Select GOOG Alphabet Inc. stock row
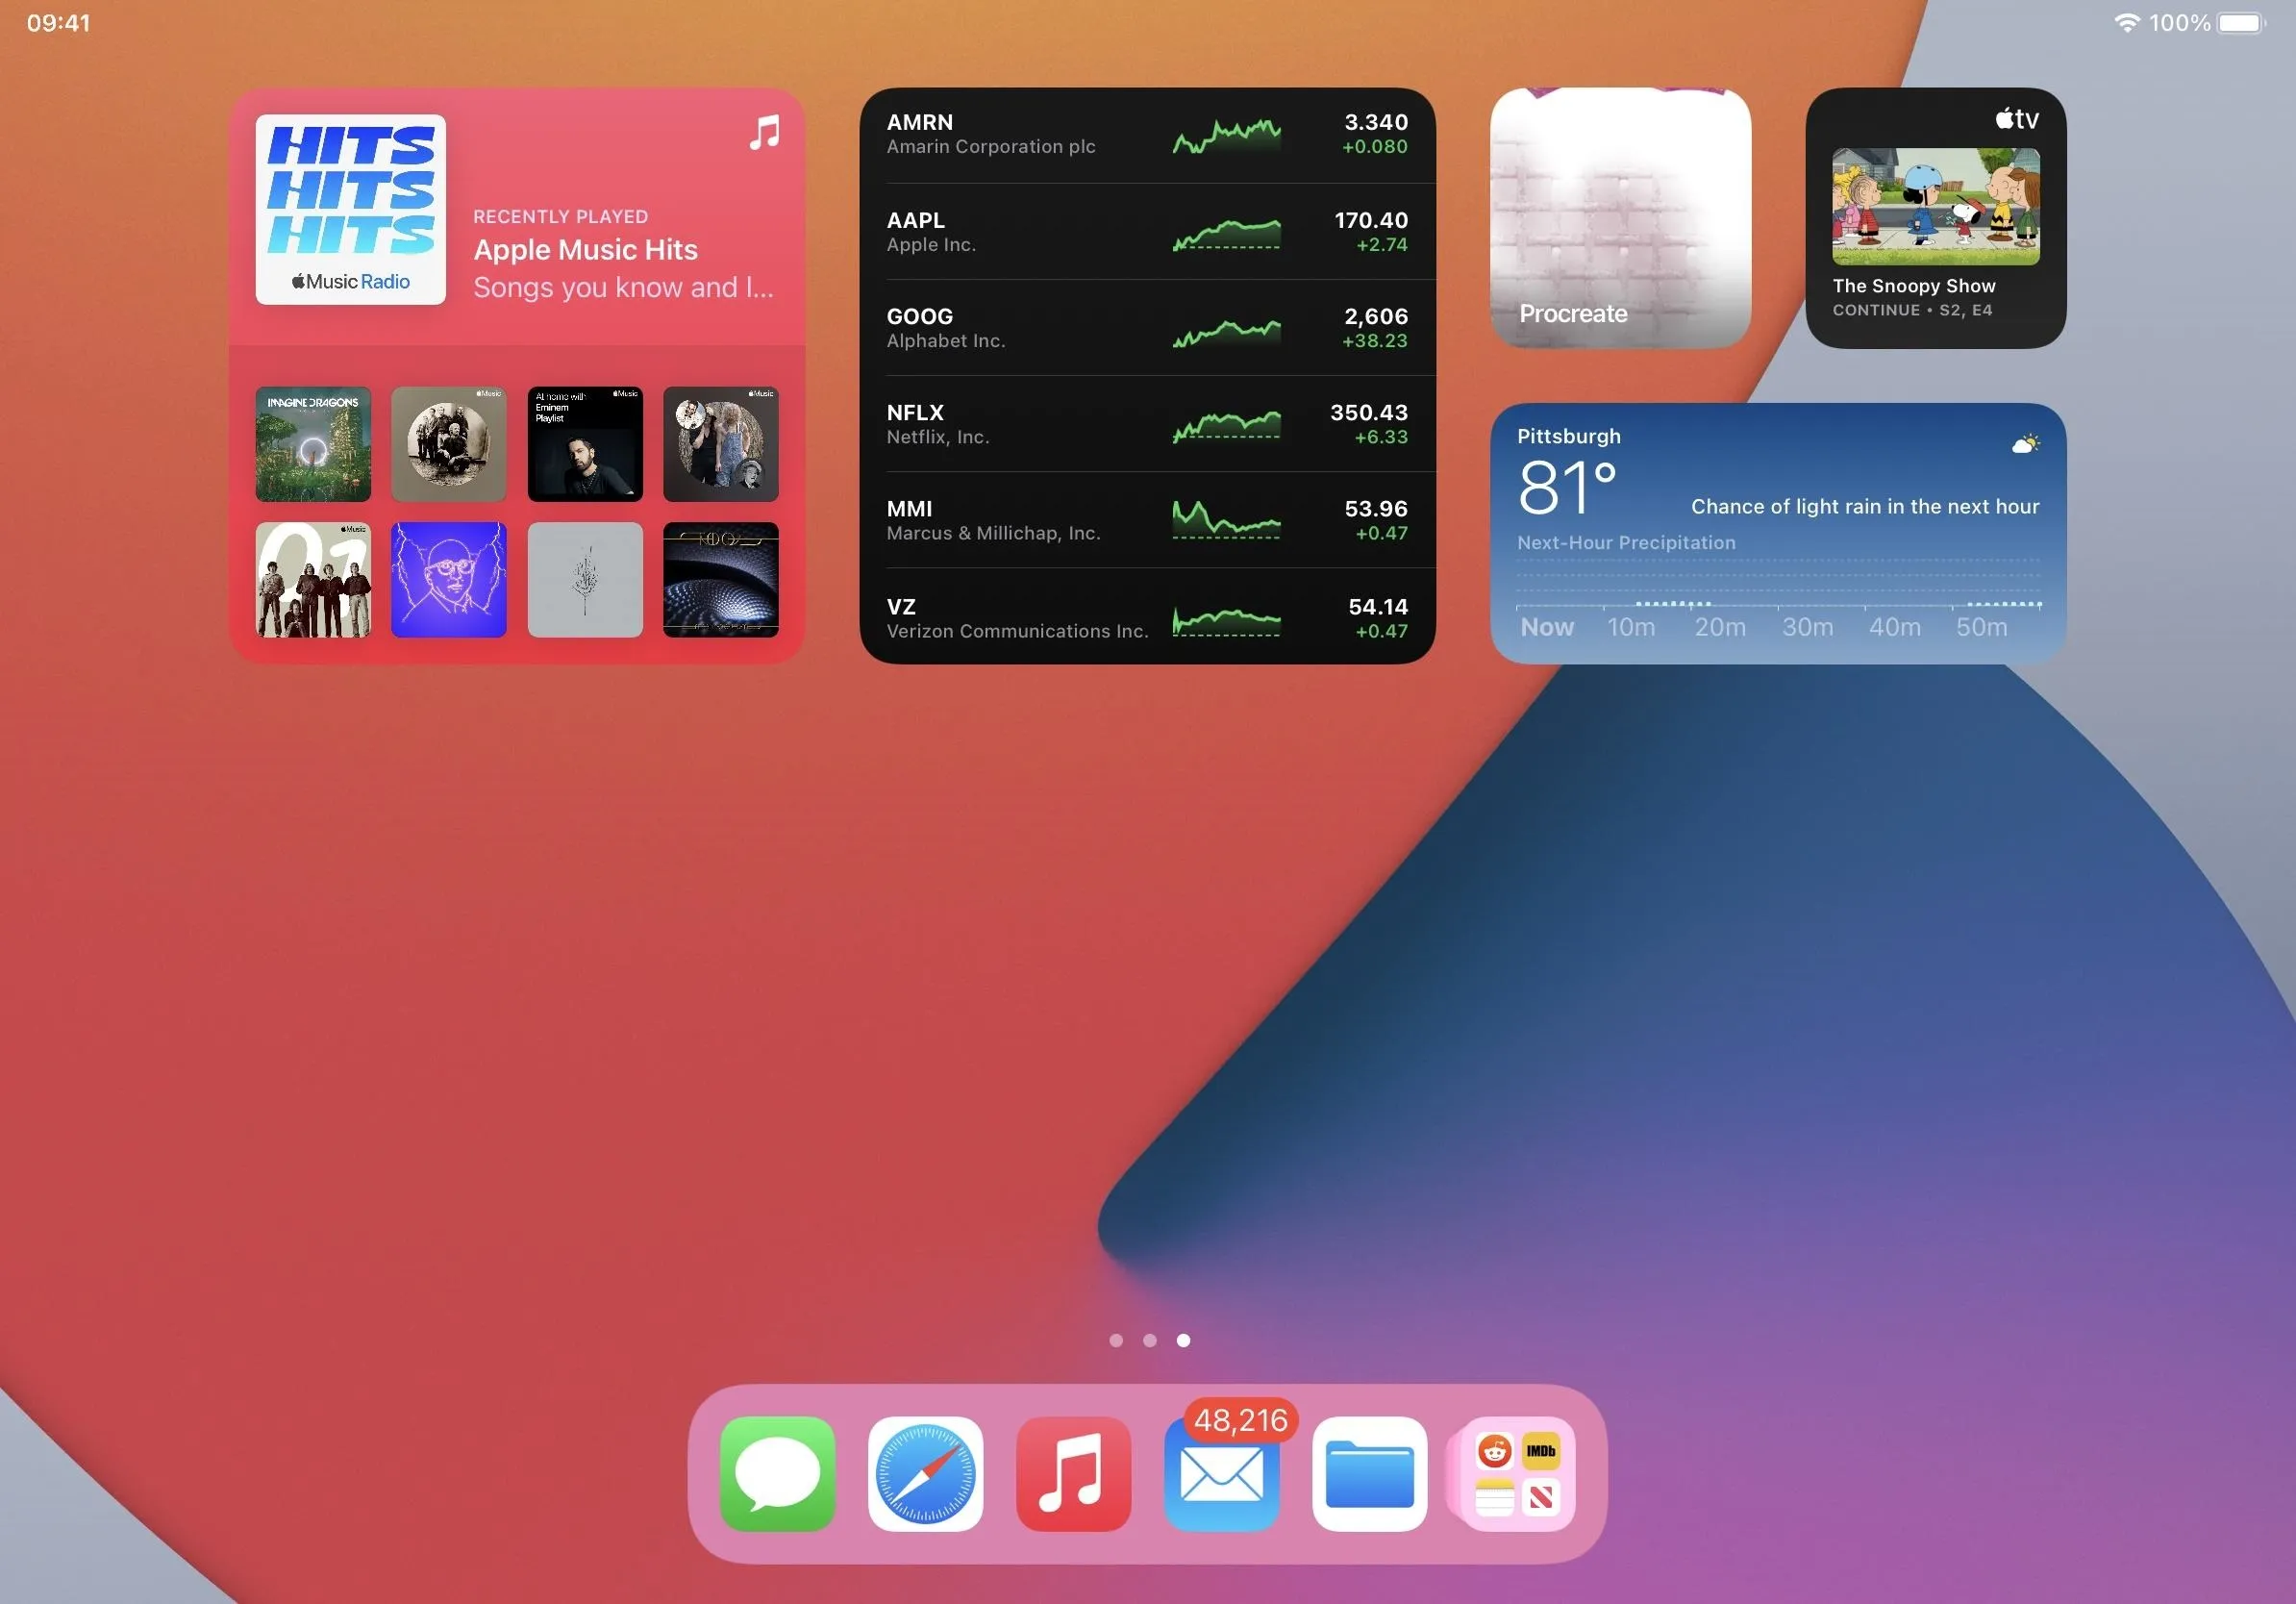 [1147, 328]
